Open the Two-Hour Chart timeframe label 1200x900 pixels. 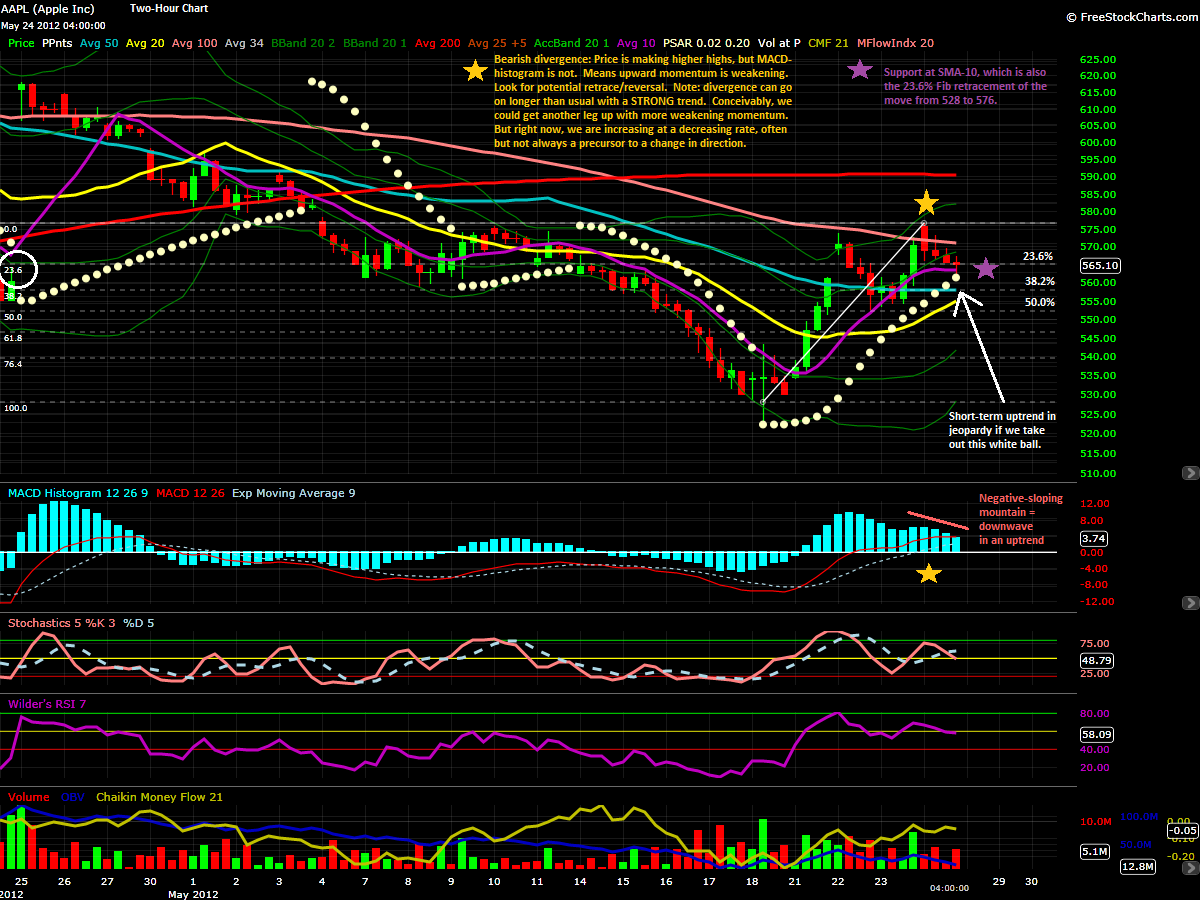(169, 9)
